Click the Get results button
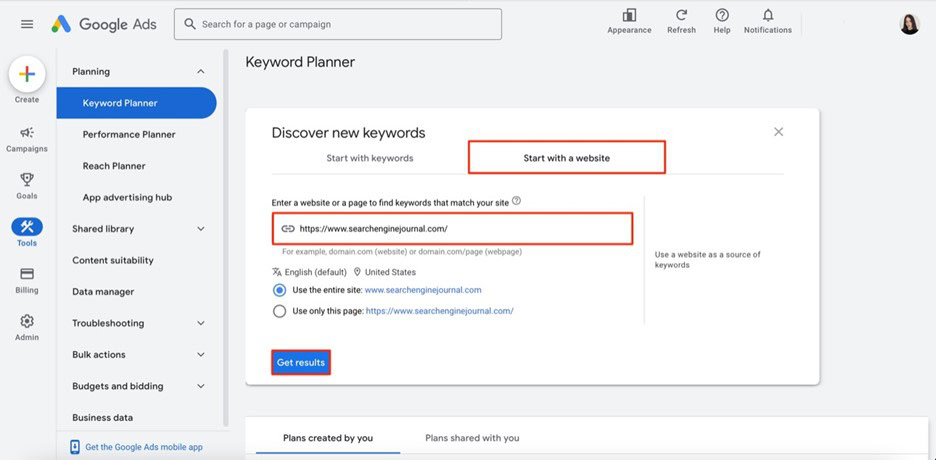This screenshot has width=936, height=460. click(301, 362)
